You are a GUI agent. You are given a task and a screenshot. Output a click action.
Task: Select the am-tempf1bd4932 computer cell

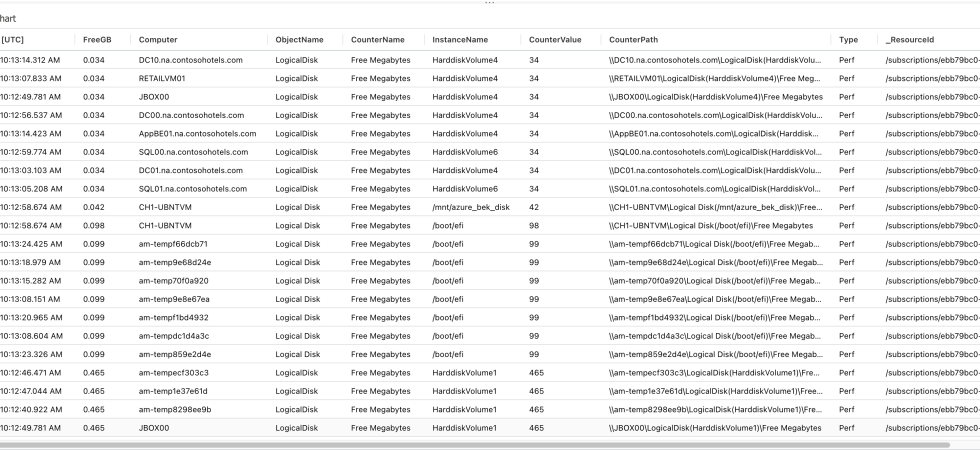pyautogui.click(x=174, y=318)
